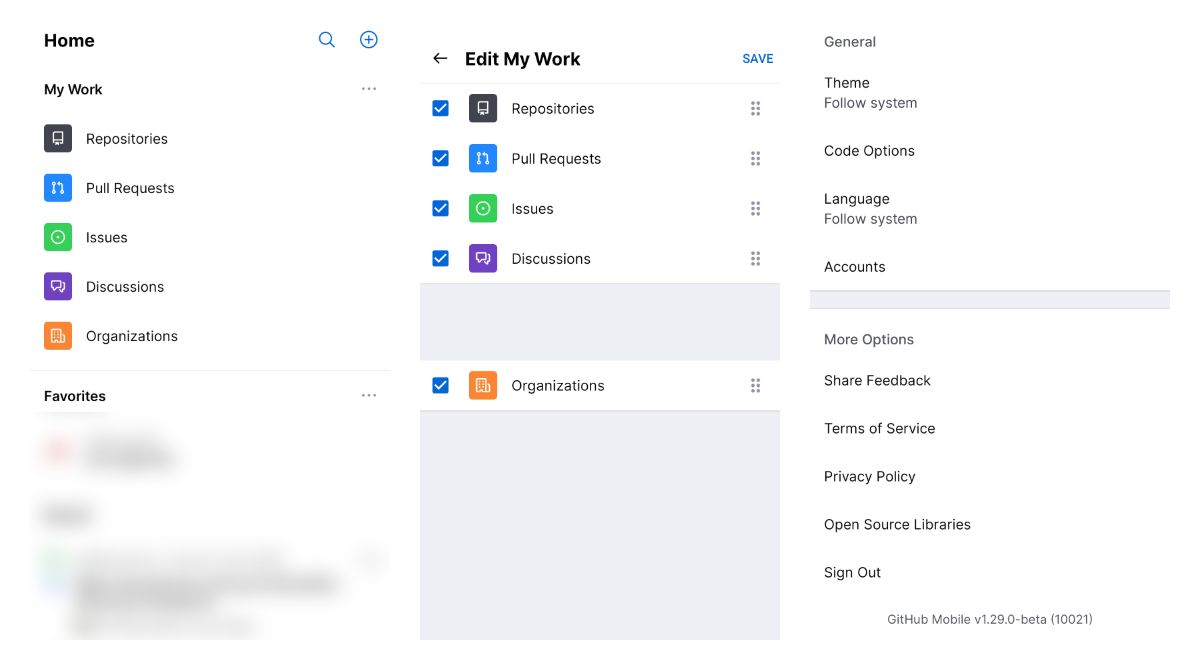Click Discussions icon in Edit My Work
The height and width of the screenshot is (670, 1200).
483,258
